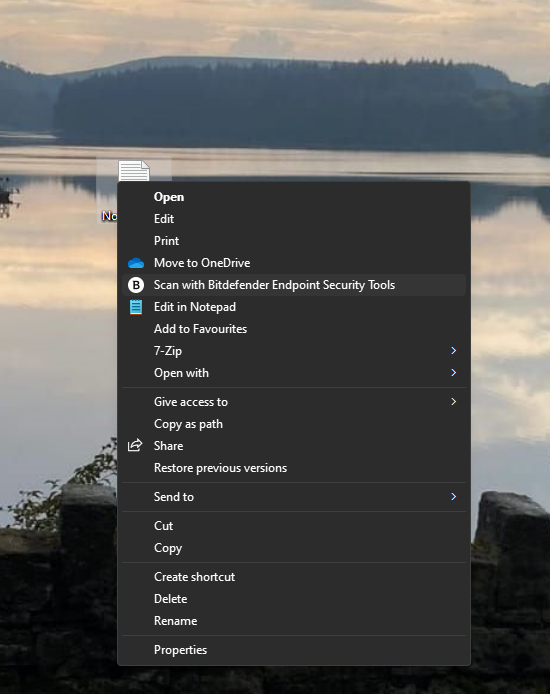Choose Open from the context menu

(294, 197)
